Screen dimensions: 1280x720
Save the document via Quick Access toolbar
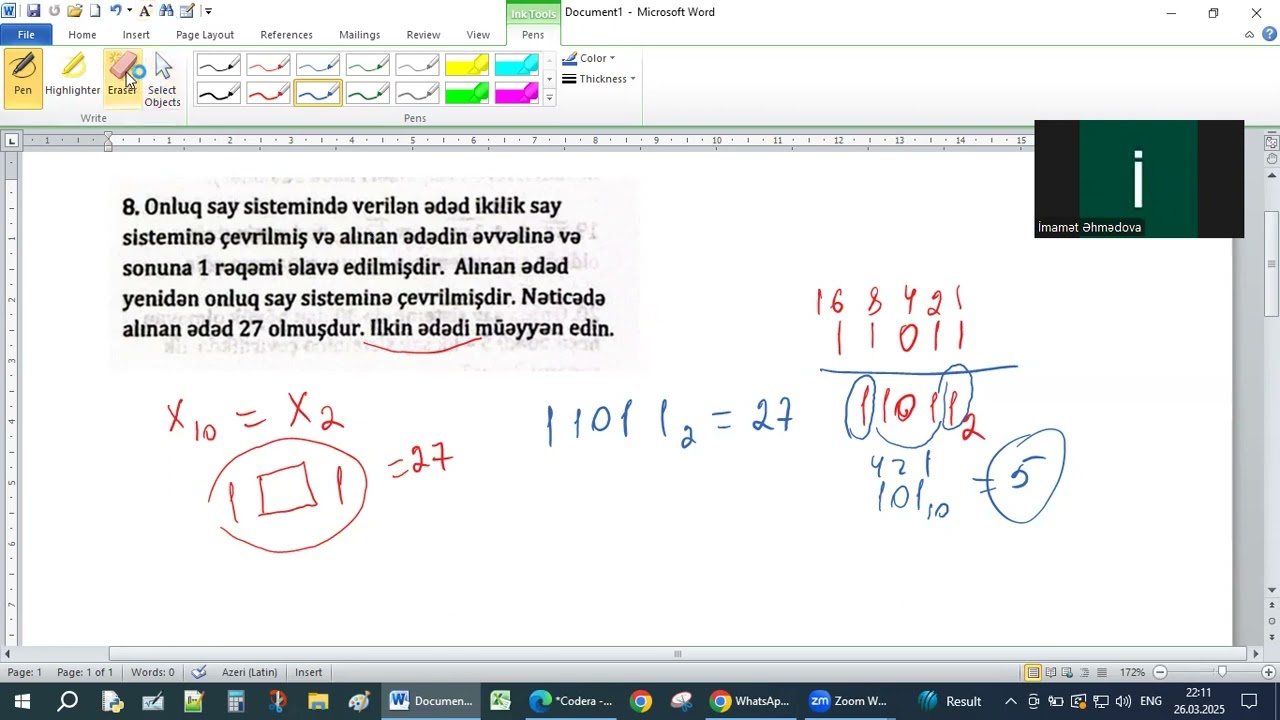(x=33, y=11)
